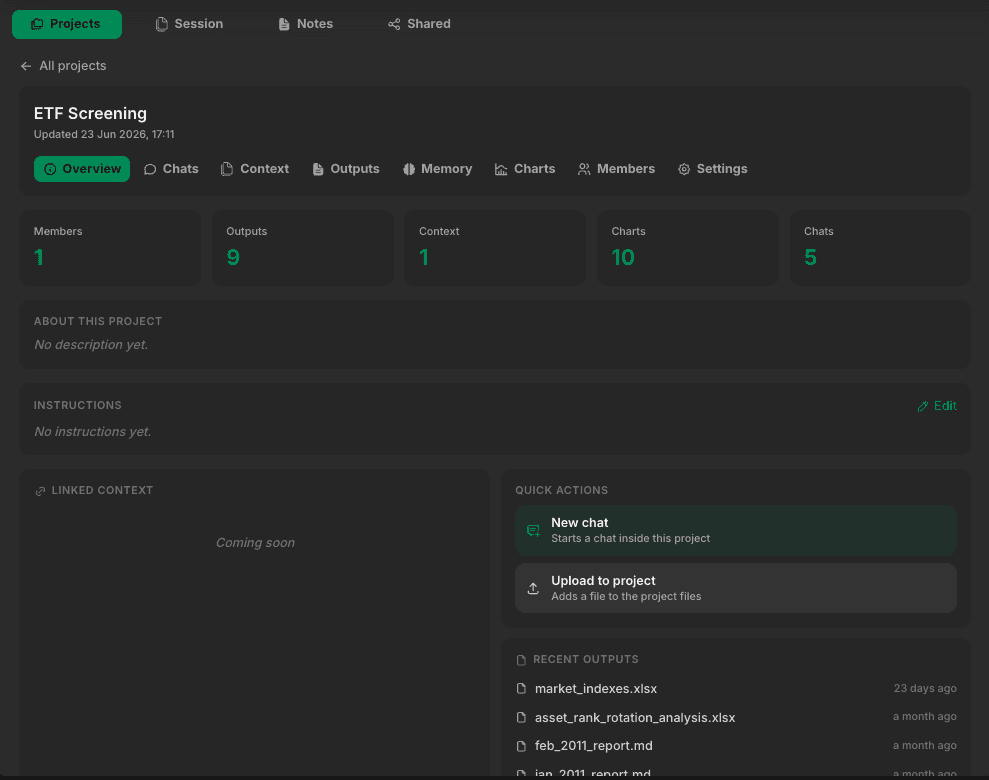Click the 'No instructions yet.' text
The image size is (989, 780).
[x=93, y=432]
